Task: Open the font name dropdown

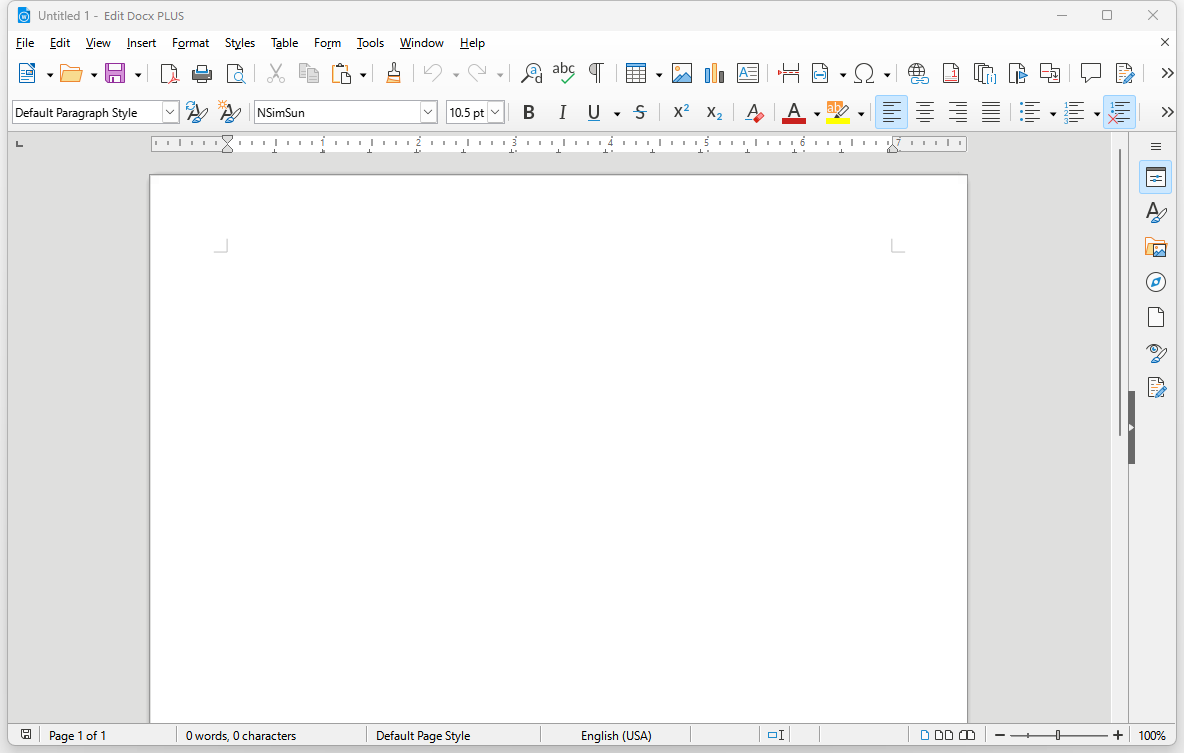Action: click(428, 112)
